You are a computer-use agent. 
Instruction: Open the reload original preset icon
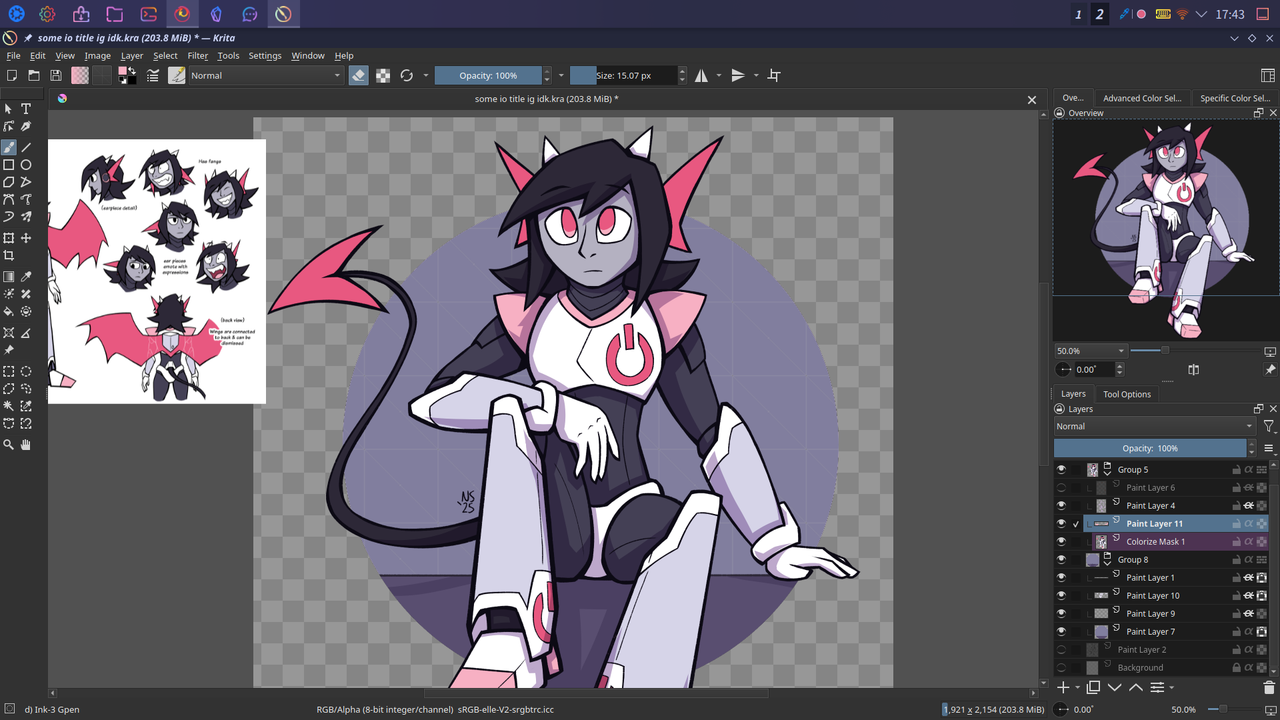point(406,75)
